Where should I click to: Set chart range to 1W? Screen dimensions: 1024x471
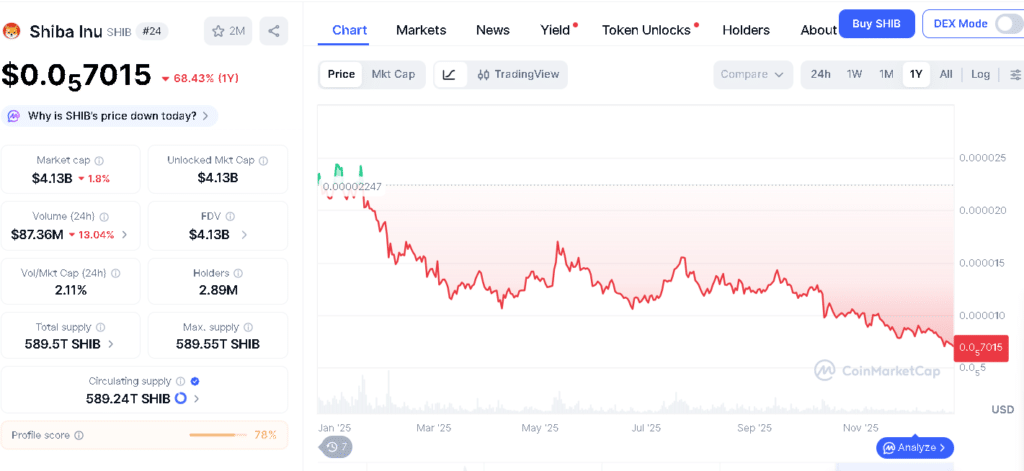[x=854, y=74]
